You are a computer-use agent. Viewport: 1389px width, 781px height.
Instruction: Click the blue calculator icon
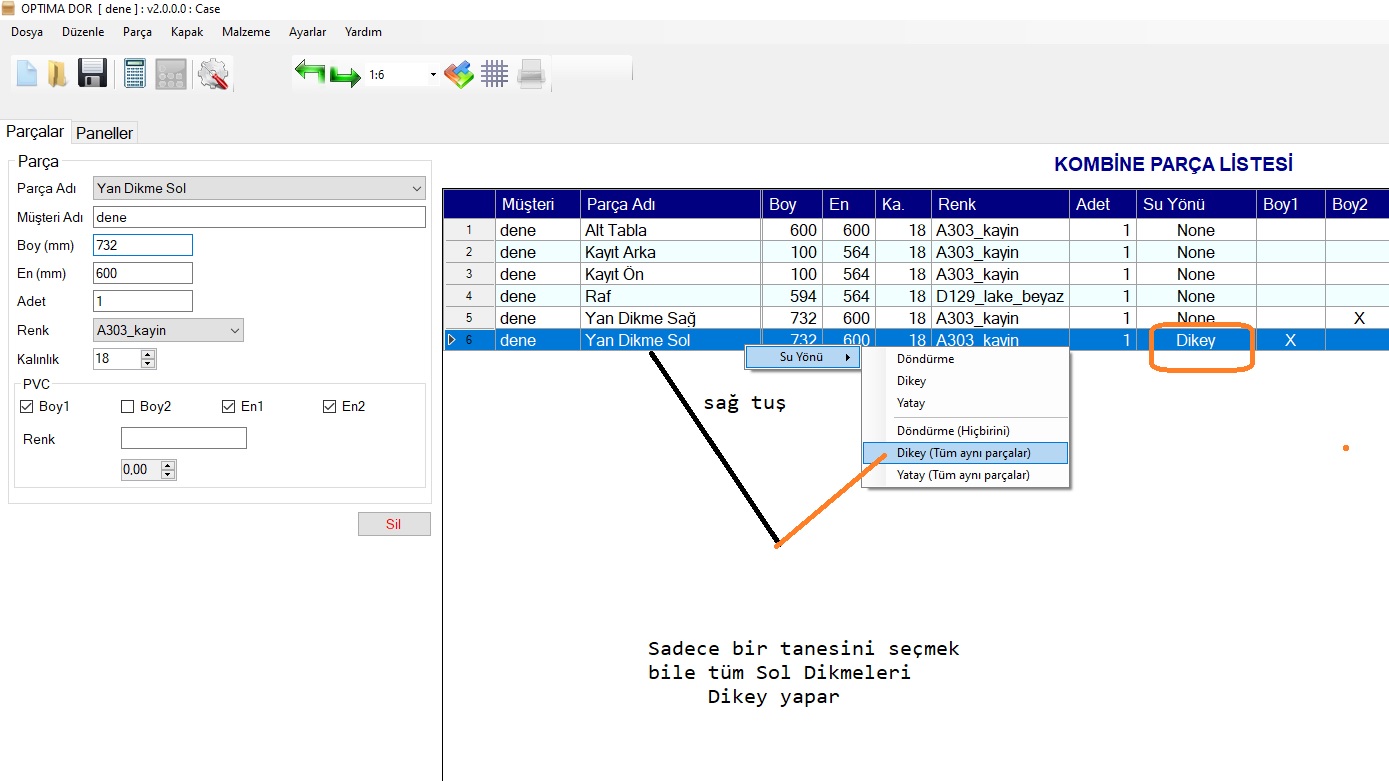135,74
